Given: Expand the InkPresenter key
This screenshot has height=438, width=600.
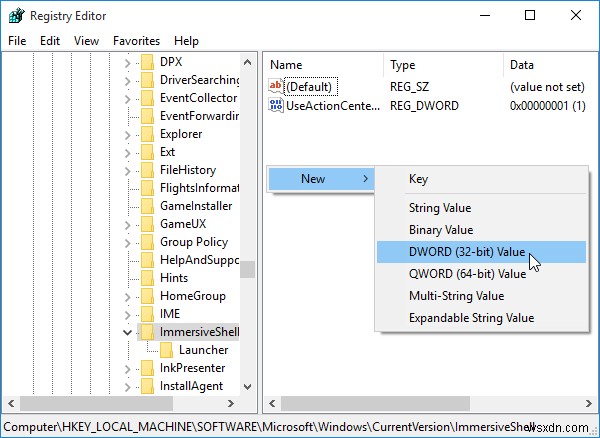Looking at the screenshot, I should click(x=127, y=368).
